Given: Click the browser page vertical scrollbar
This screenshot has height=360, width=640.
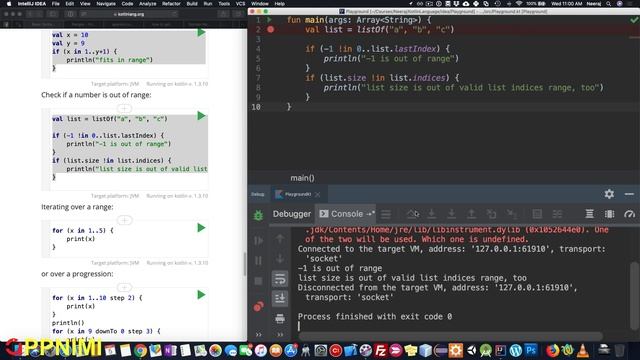Looking at the screenshot, I should tap(244, 264).
